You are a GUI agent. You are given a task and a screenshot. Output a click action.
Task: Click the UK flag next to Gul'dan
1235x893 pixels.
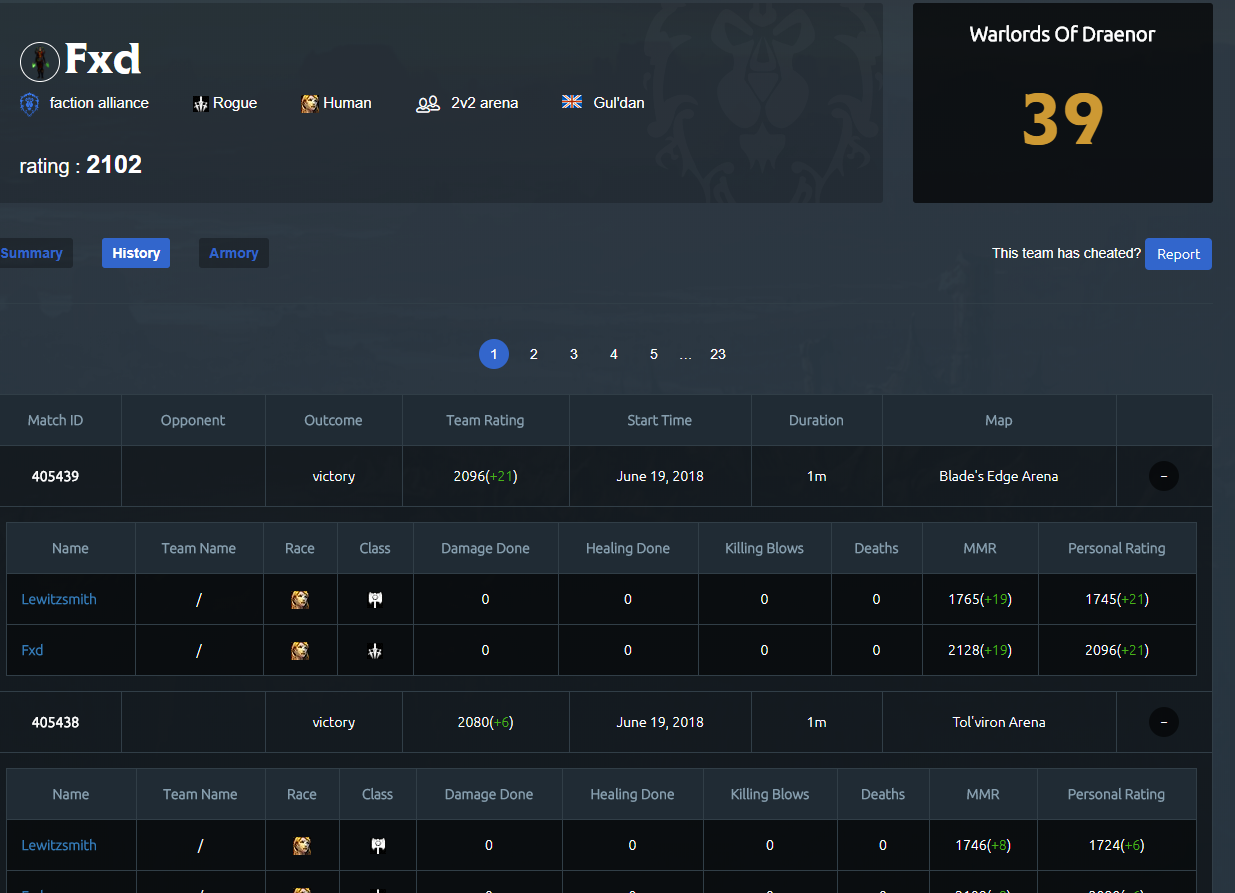572,102
